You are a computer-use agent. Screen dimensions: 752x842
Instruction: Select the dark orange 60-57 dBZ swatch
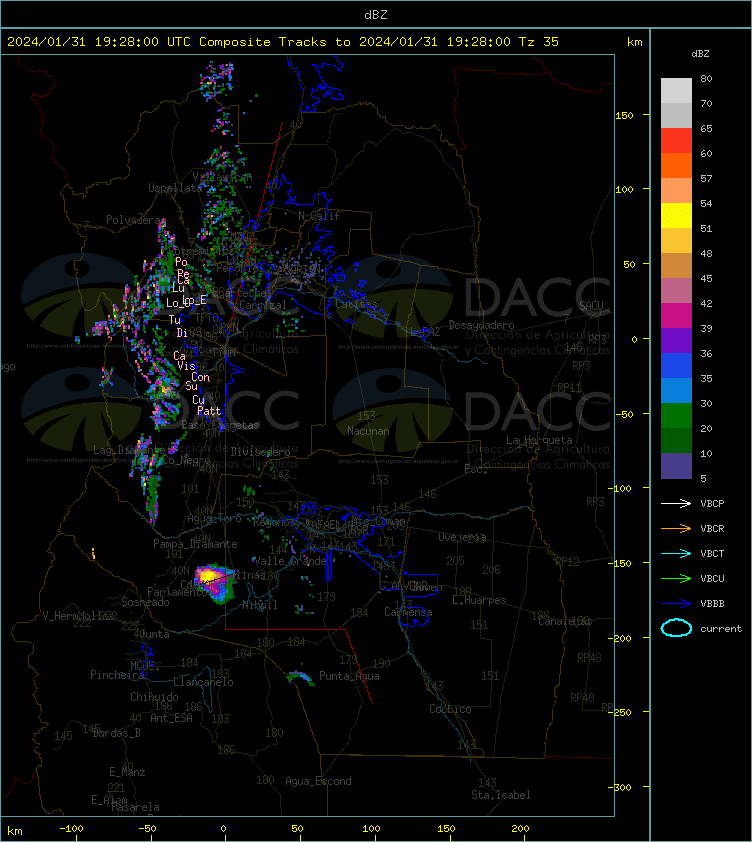coord(676,165)
